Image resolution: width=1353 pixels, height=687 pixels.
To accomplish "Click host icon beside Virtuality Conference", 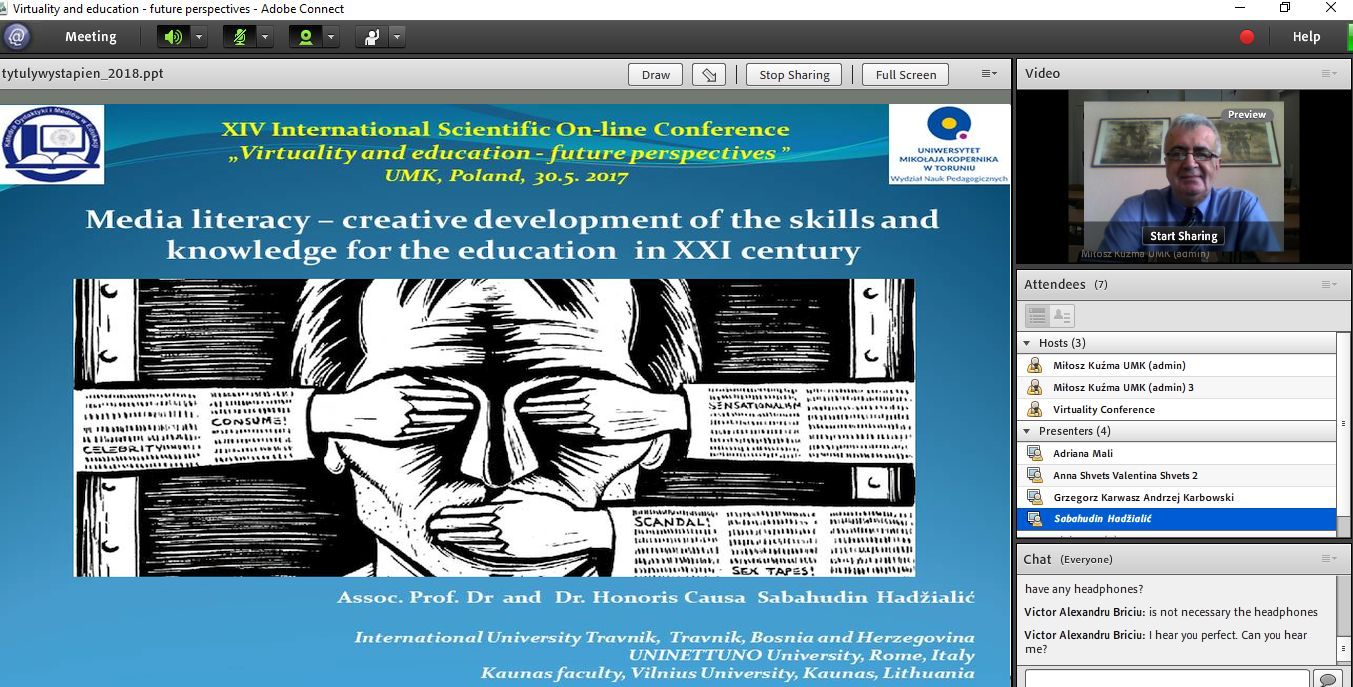I will tap(1035, 409).
